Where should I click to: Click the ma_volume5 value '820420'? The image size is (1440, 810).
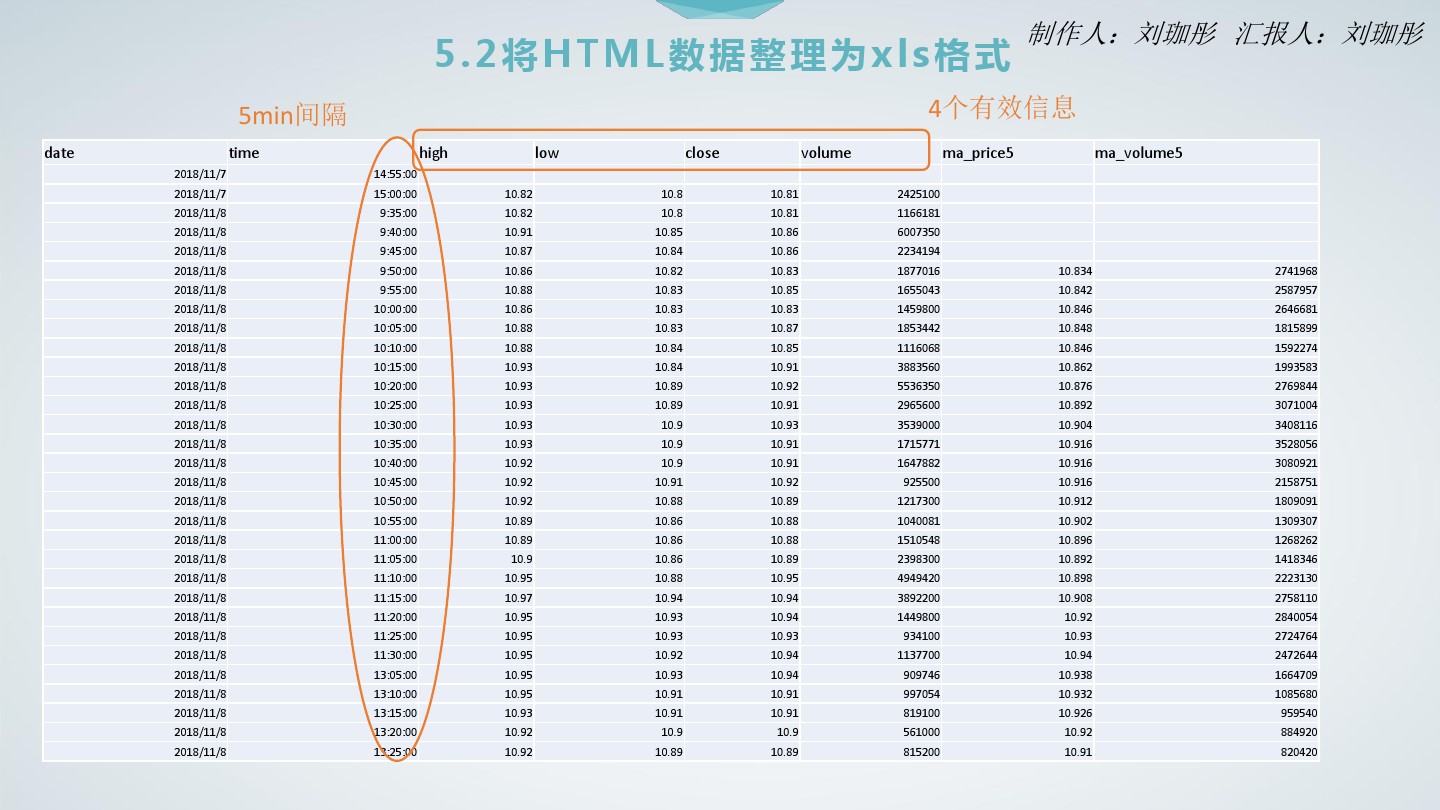[1299, 752]
